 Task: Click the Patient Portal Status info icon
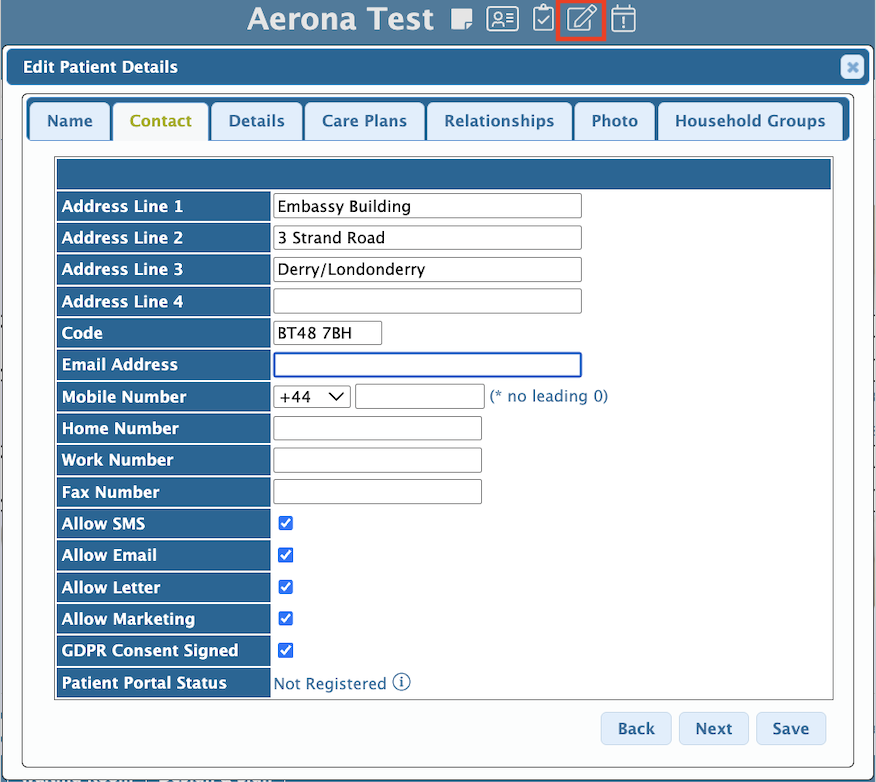click(x=401, y=682)
